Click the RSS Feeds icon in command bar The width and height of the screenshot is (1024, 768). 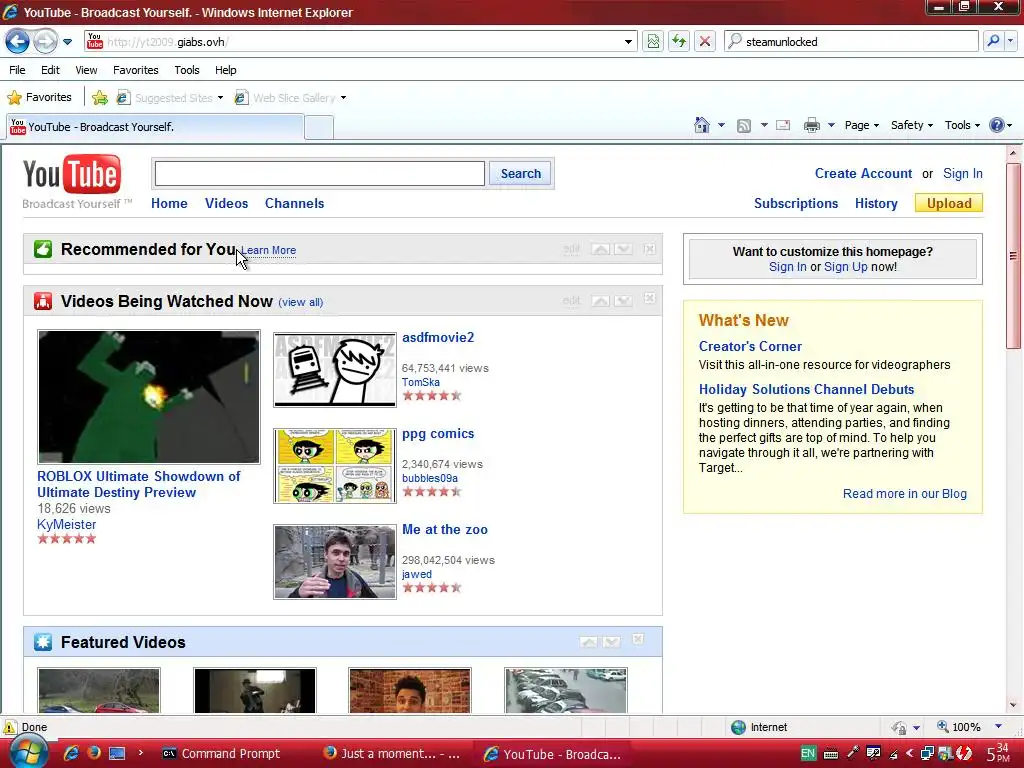(744, 125)
